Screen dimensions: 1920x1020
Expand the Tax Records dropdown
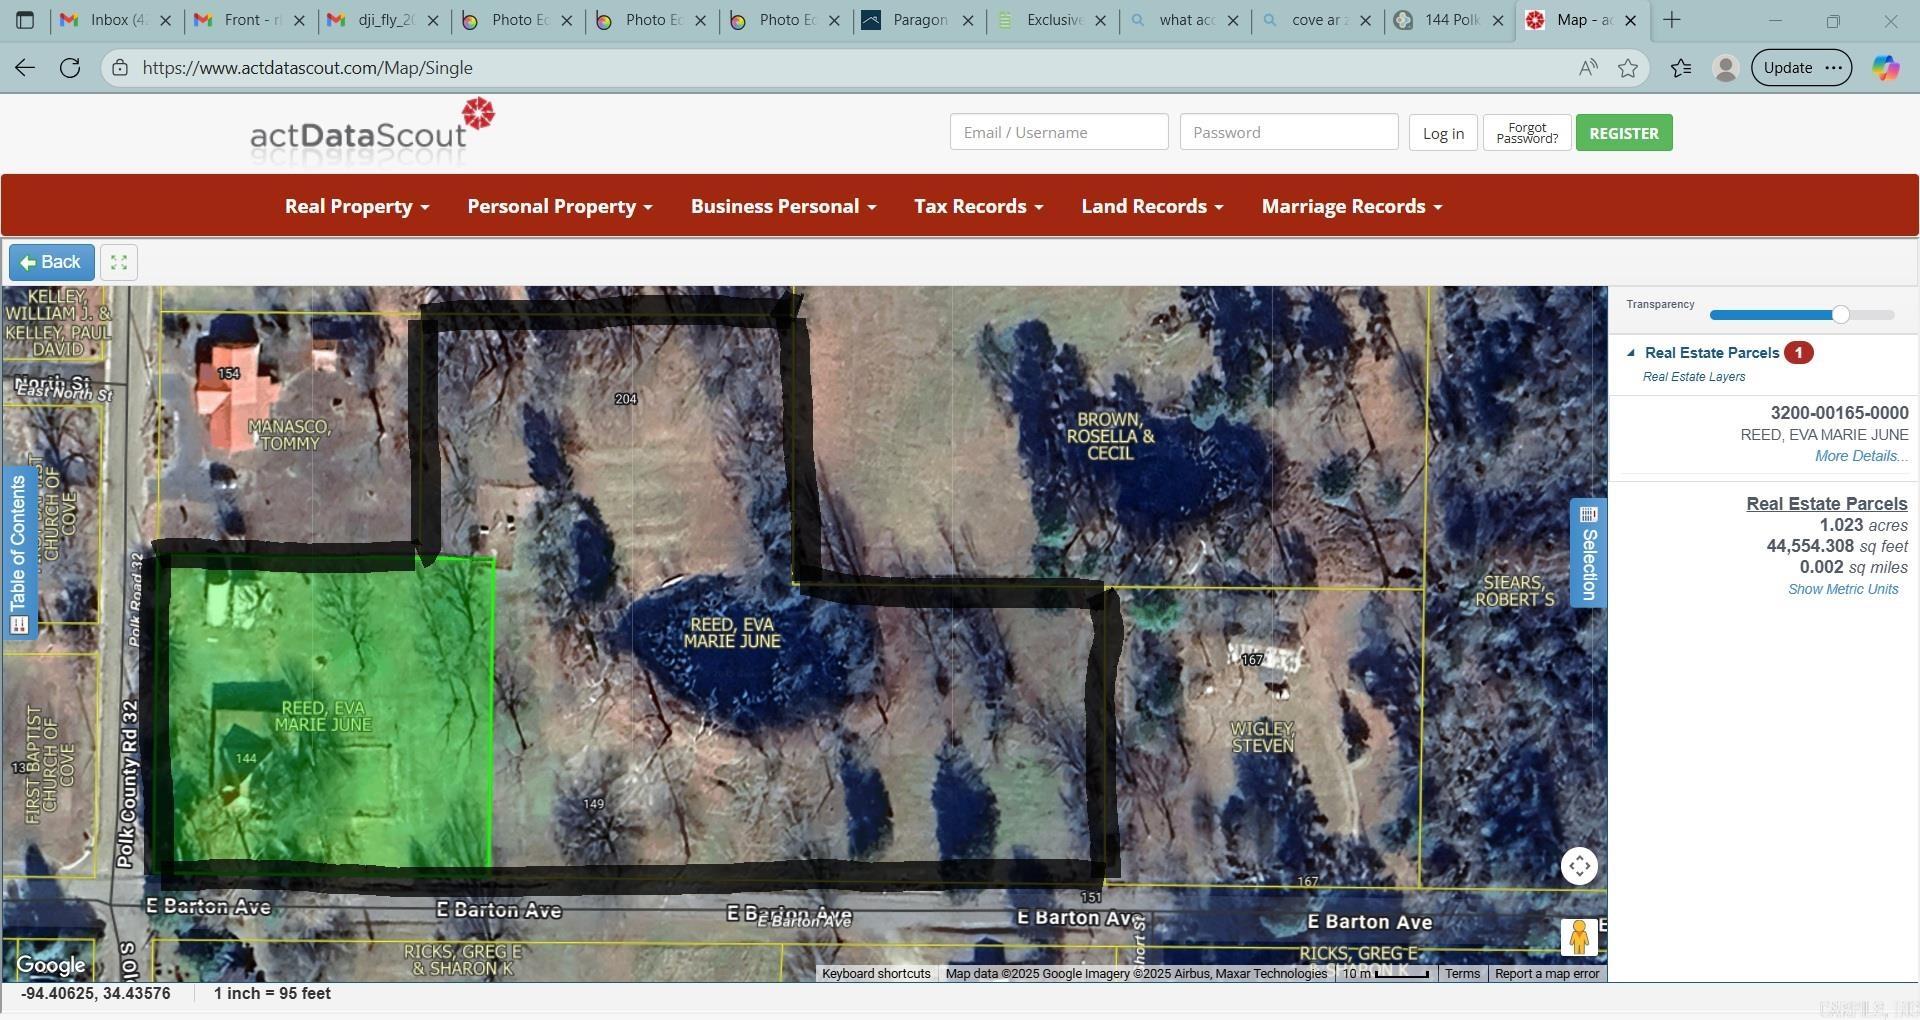[978, 207]
